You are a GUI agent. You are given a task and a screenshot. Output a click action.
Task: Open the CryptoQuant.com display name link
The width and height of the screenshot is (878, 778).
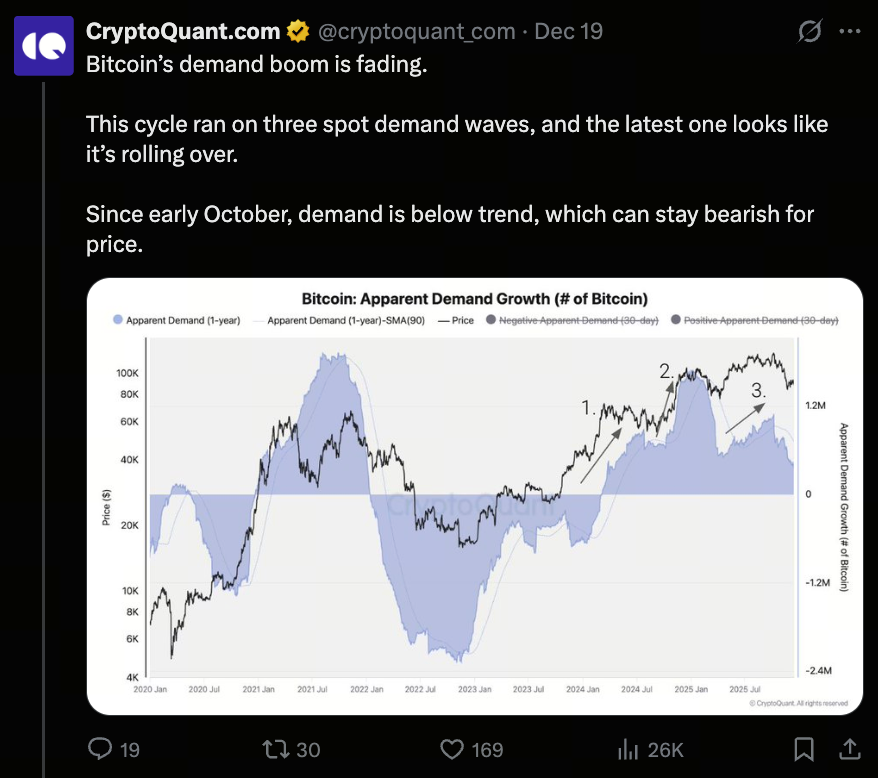click(x=183, y=32)
